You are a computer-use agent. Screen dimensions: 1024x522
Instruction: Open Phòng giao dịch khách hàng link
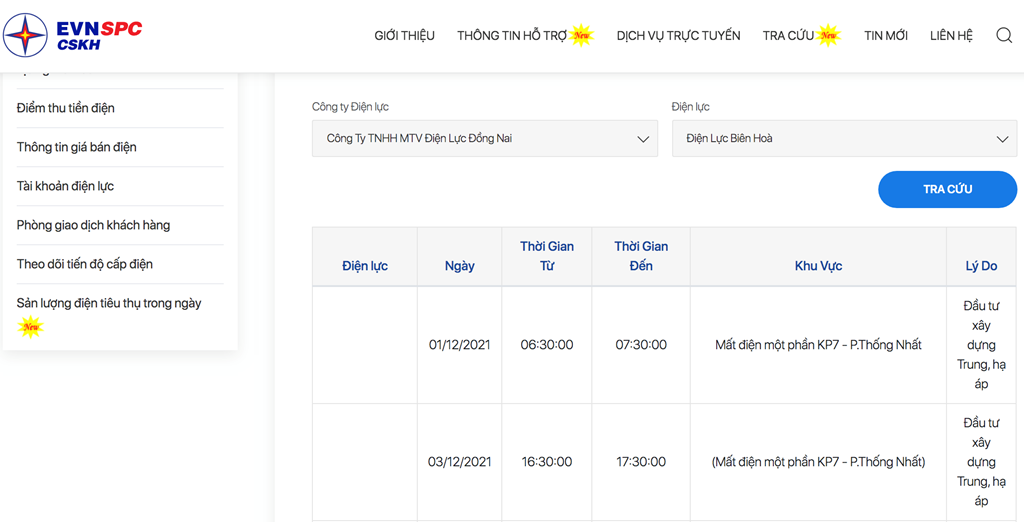click(93, 225)
